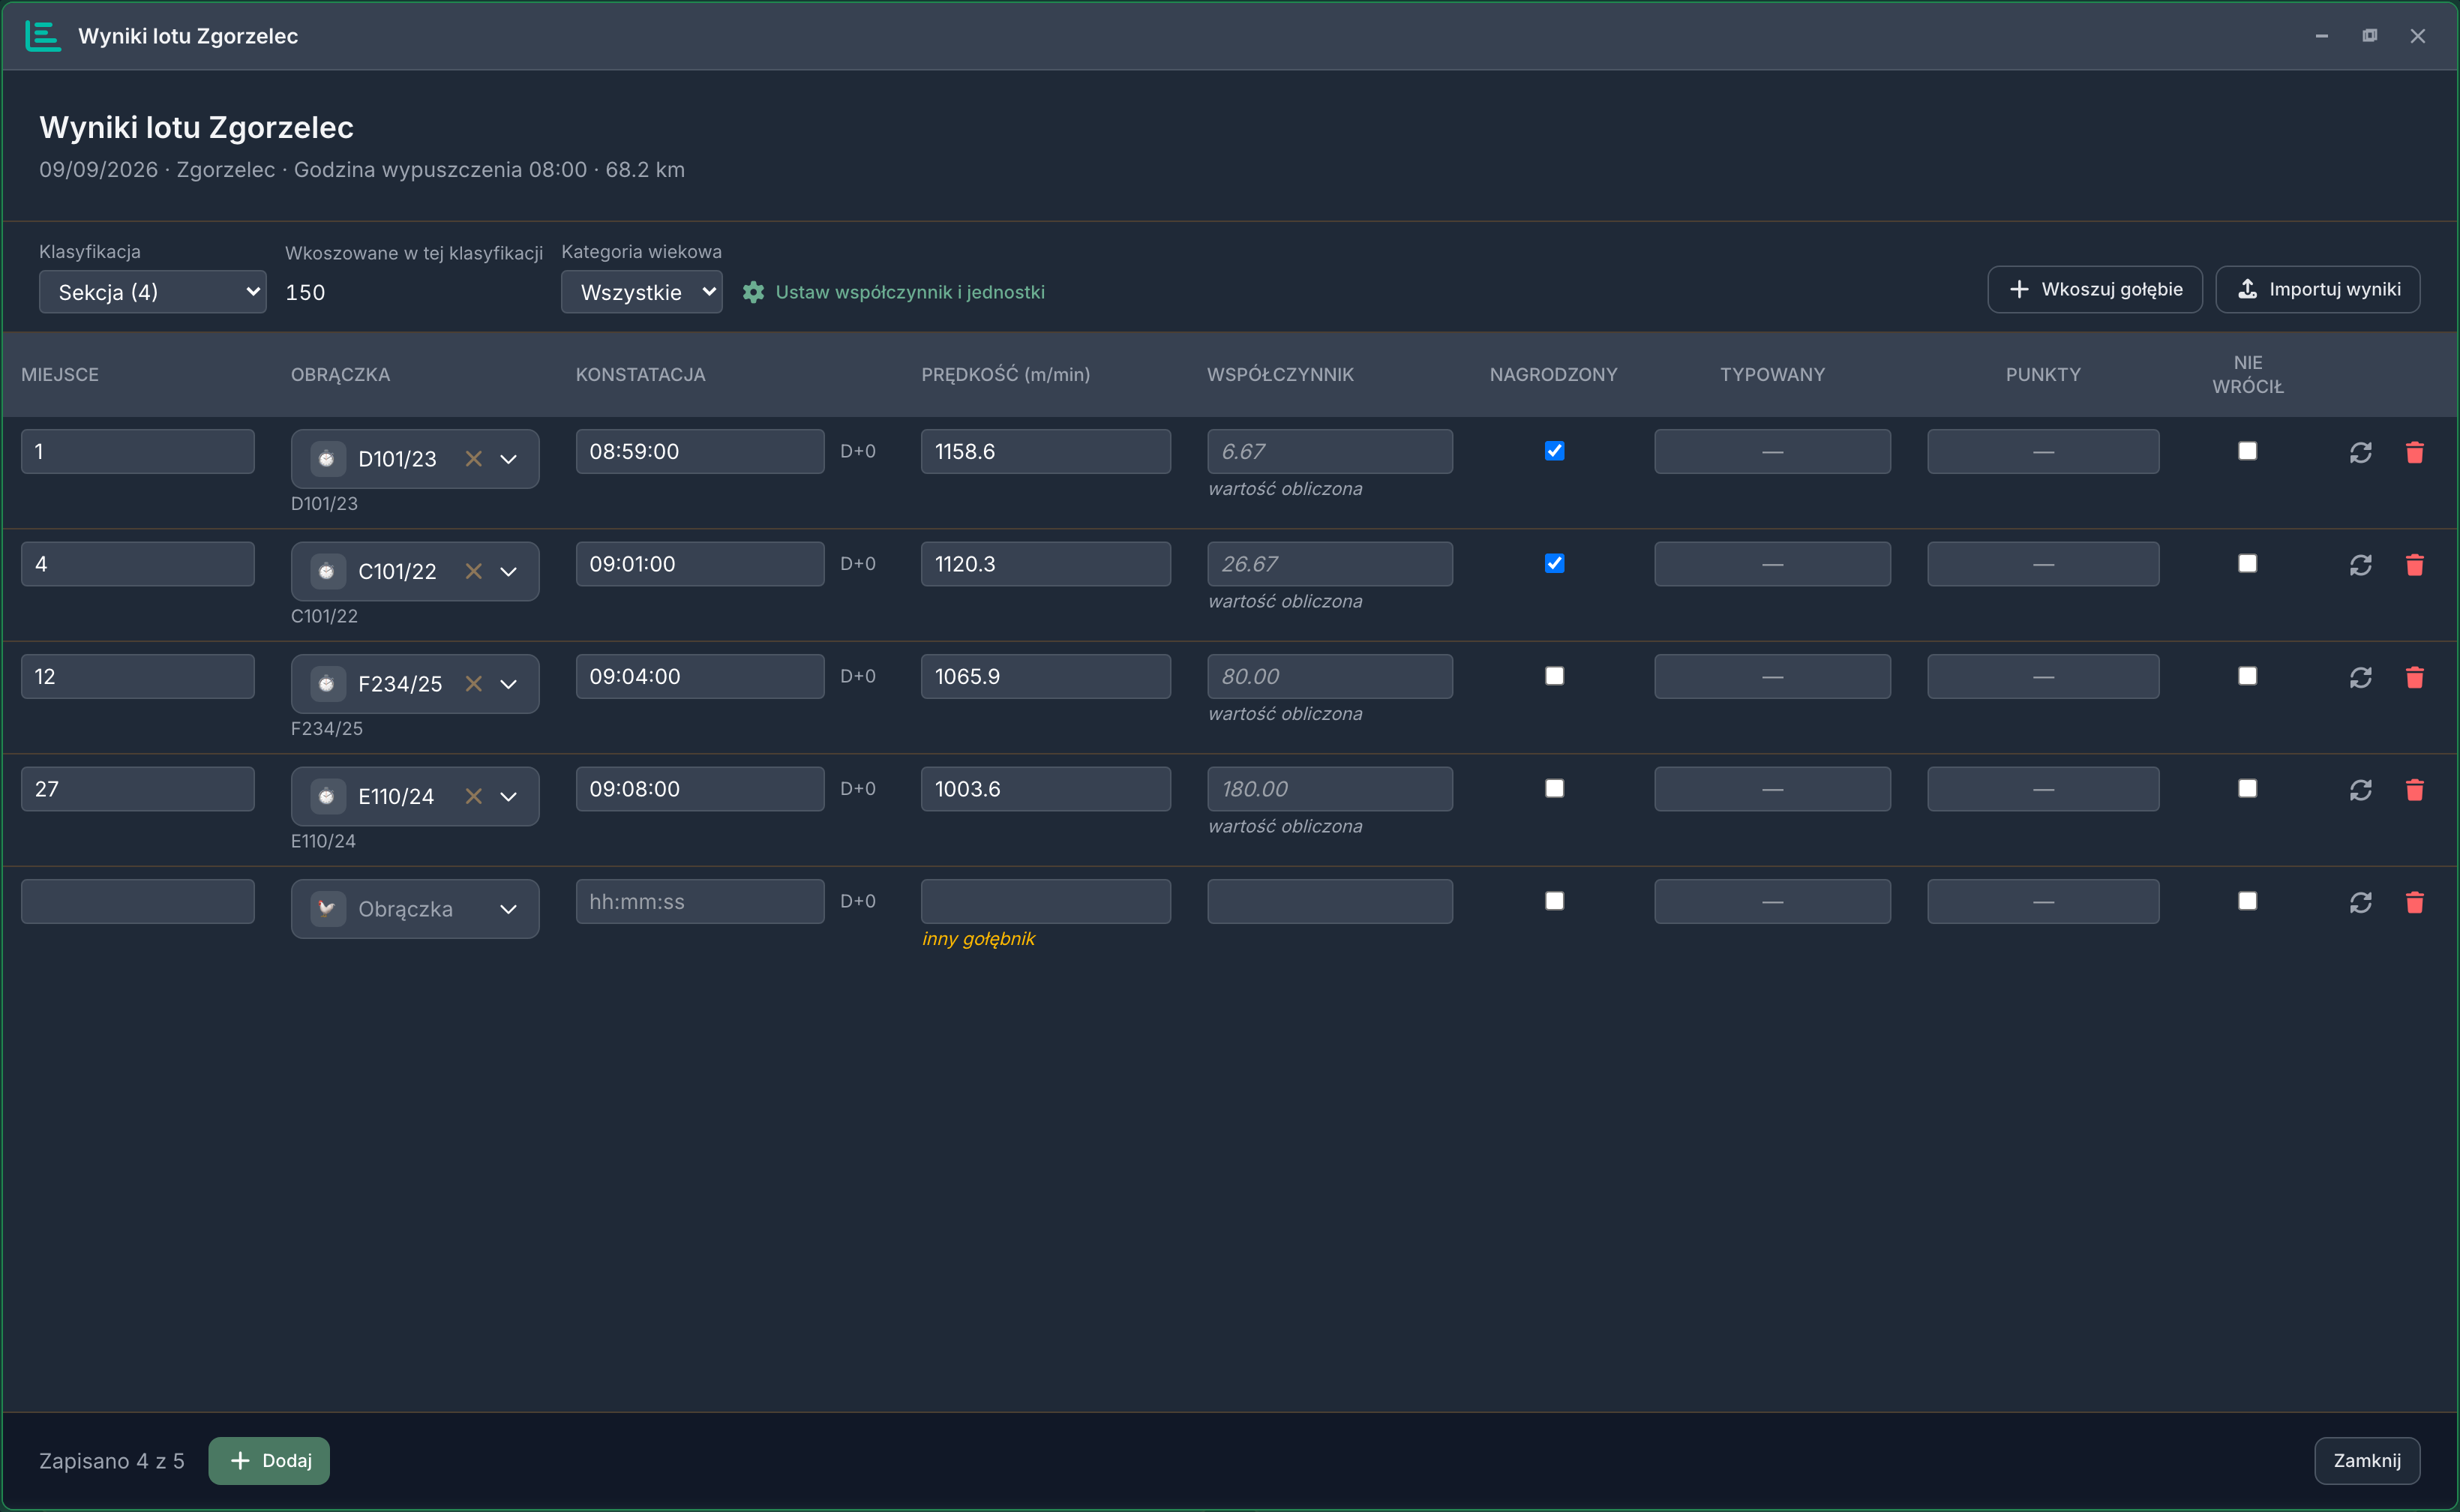
Task: Open the empty Obrączka ring selector
Action: tap(415, 909)
